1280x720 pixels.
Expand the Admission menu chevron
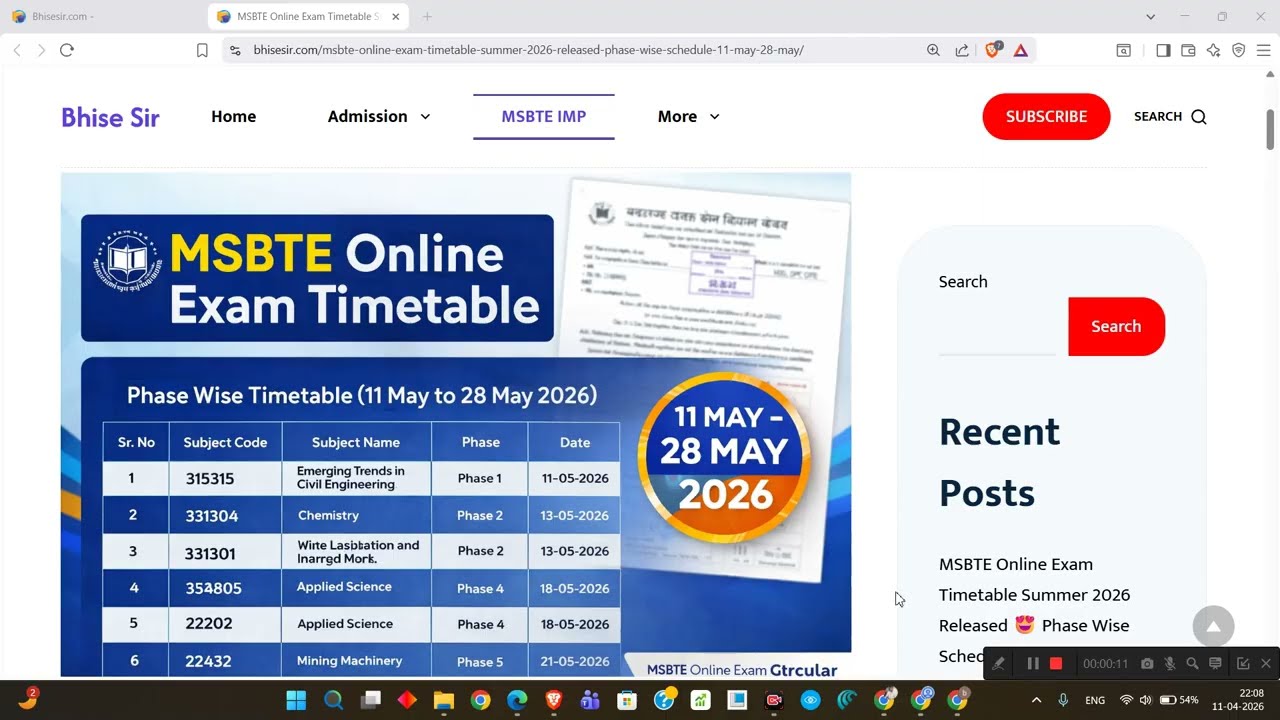coord(425,117)
